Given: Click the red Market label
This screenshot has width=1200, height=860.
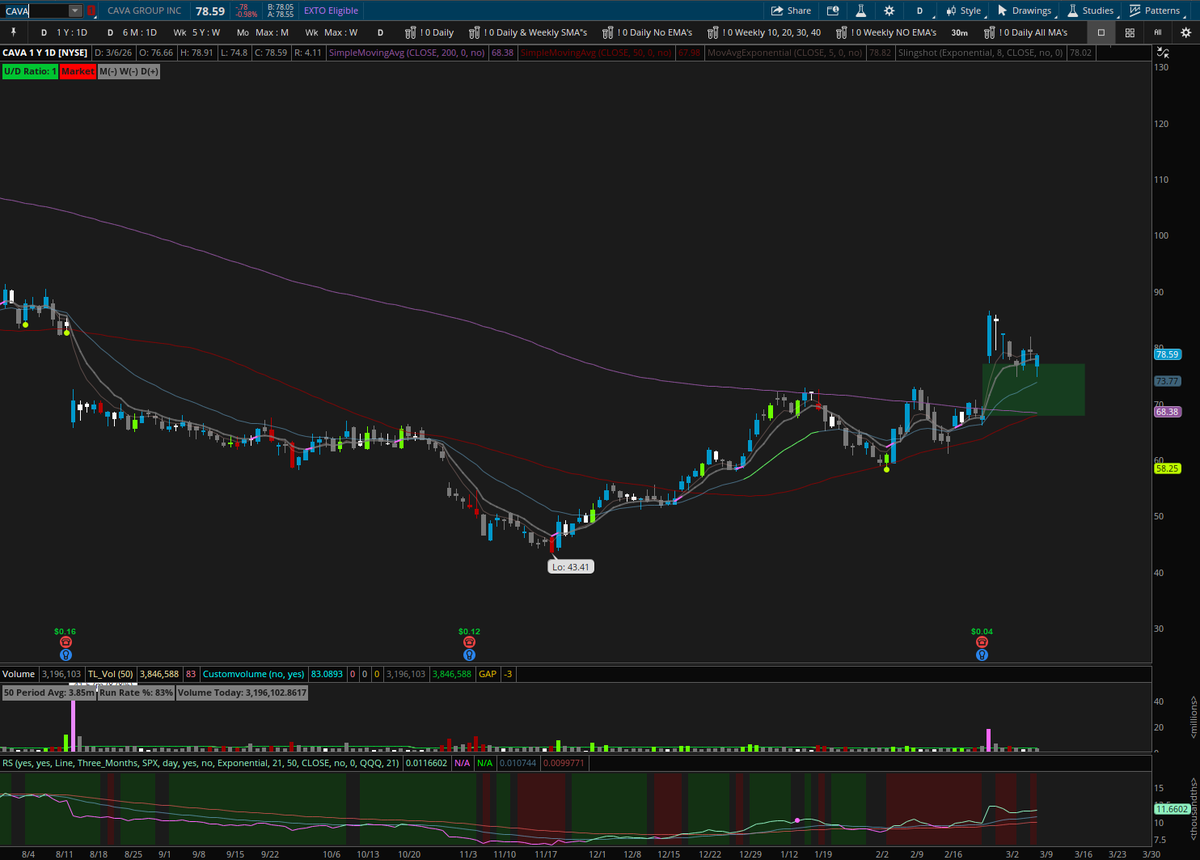Looking at the screenshot, I should click(76, 72).
